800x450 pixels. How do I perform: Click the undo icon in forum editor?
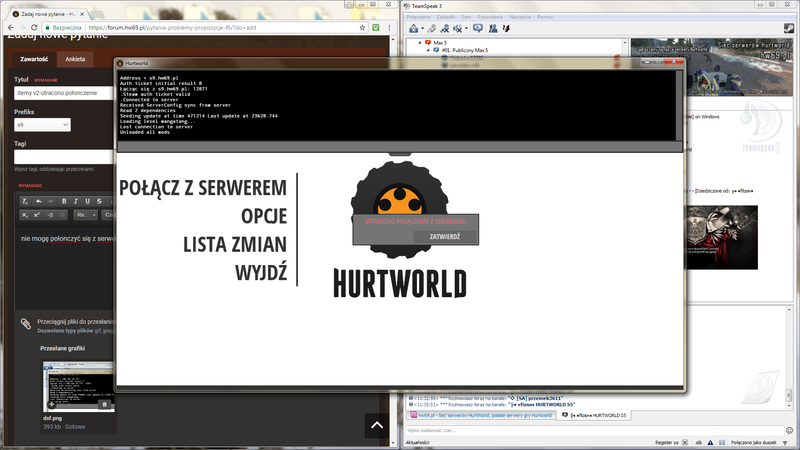pyautogui.click(x=39, y=202)
